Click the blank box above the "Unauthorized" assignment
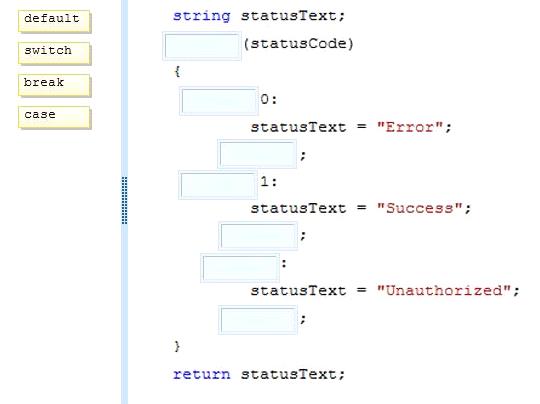Screen dimensions: 540x404 240,268
